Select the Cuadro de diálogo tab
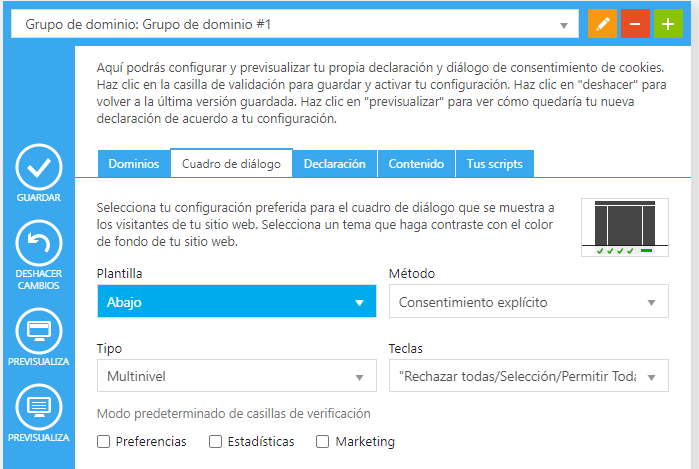699x469 pixels. pyautogui.click(x=231, y=163)
